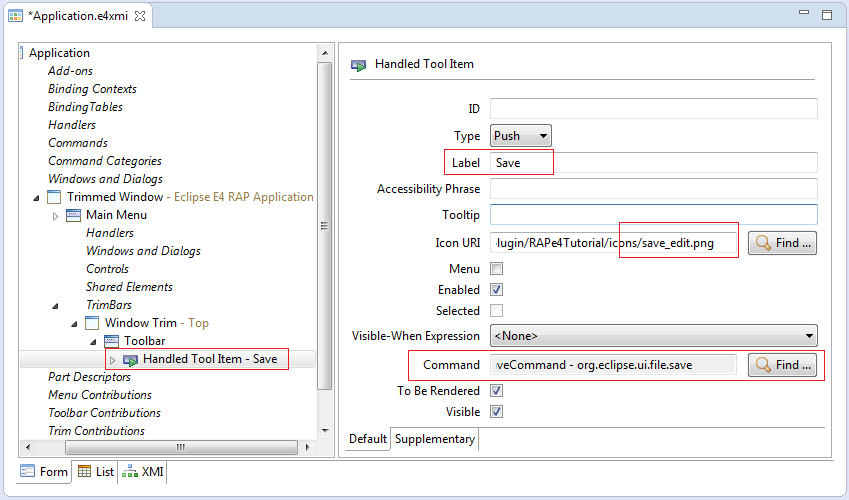Select Trim Contributions in the tree
This screenshot has width=849, height=500.
point(96,431)
